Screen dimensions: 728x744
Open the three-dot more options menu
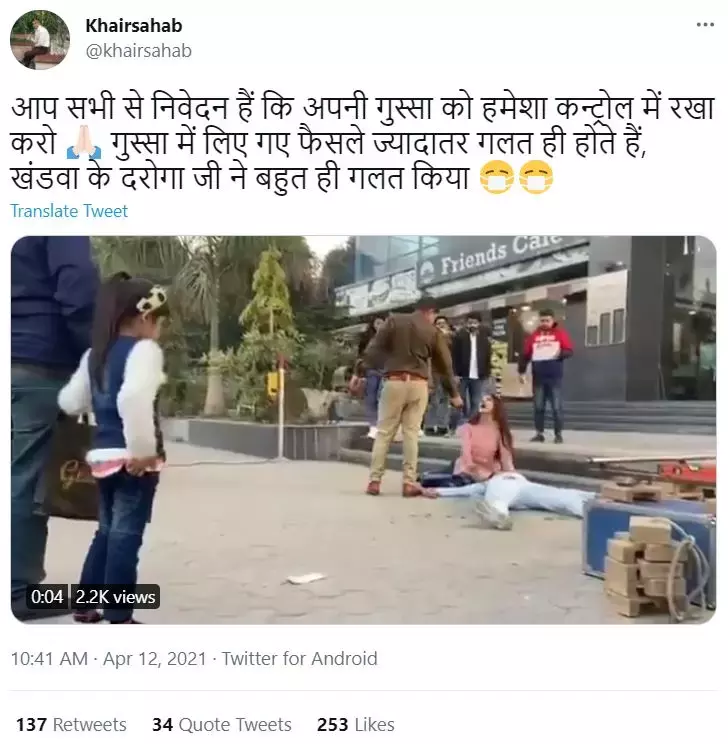pos(705,25)
